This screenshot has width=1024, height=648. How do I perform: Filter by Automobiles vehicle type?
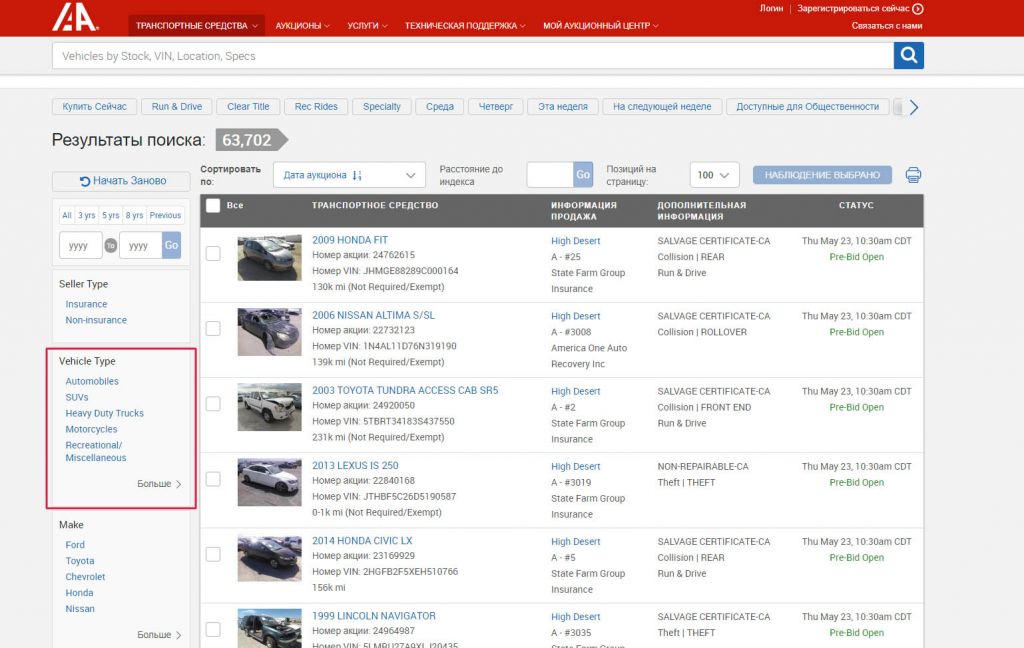(x=92, y=381)
